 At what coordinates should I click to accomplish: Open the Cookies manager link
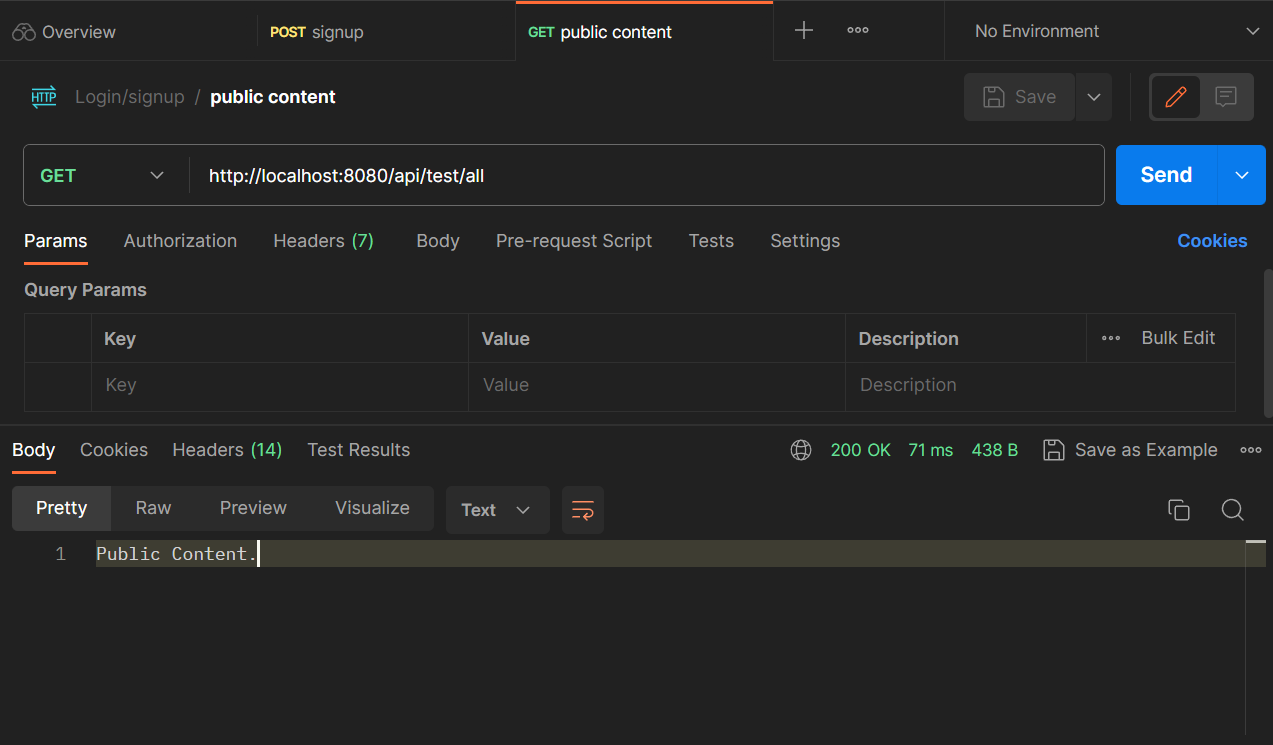1211,241
